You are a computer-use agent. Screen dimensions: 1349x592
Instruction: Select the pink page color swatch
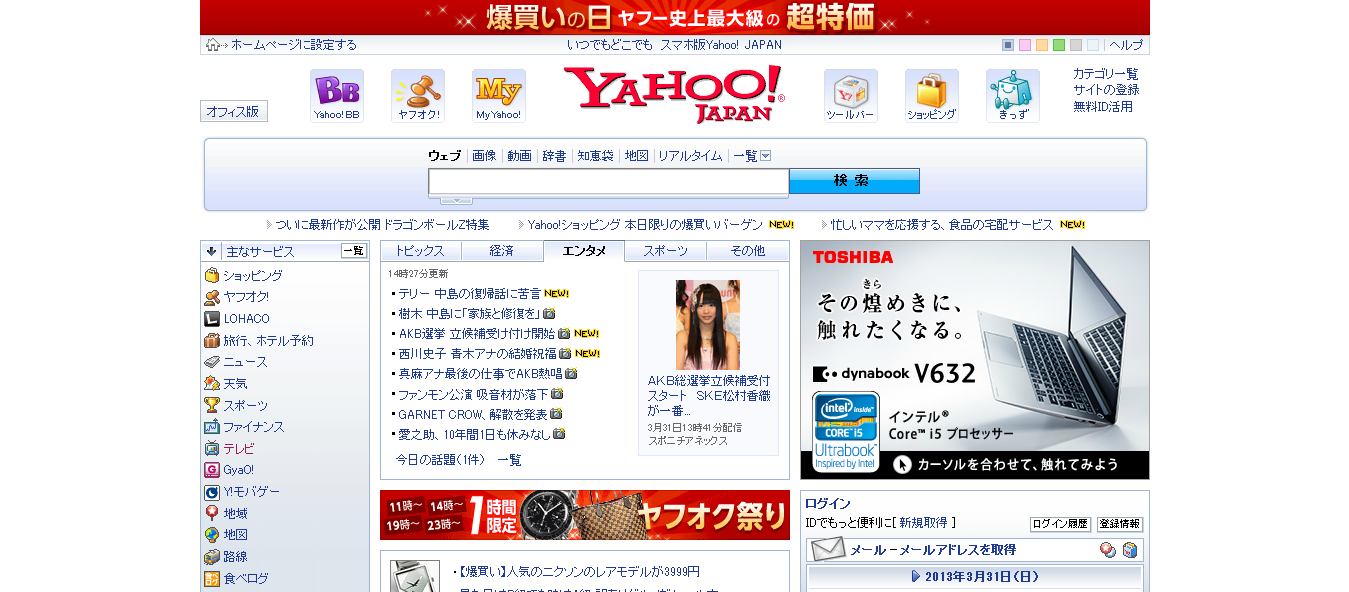tap(1025, 45)
